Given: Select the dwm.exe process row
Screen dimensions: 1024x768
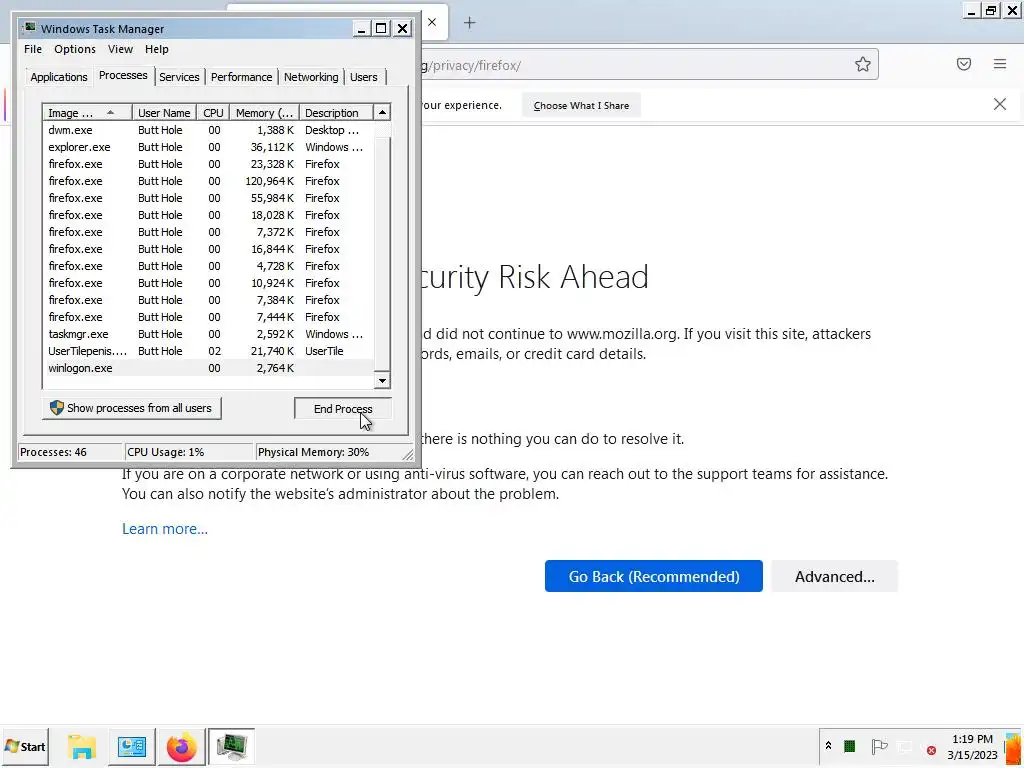Looking at the screenshot, I should 208,130.
